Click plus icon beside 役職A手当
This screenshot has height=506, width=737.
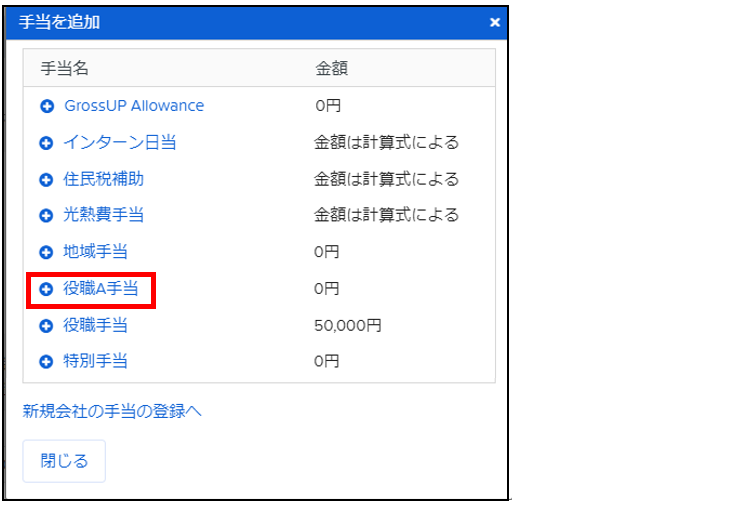46,289
